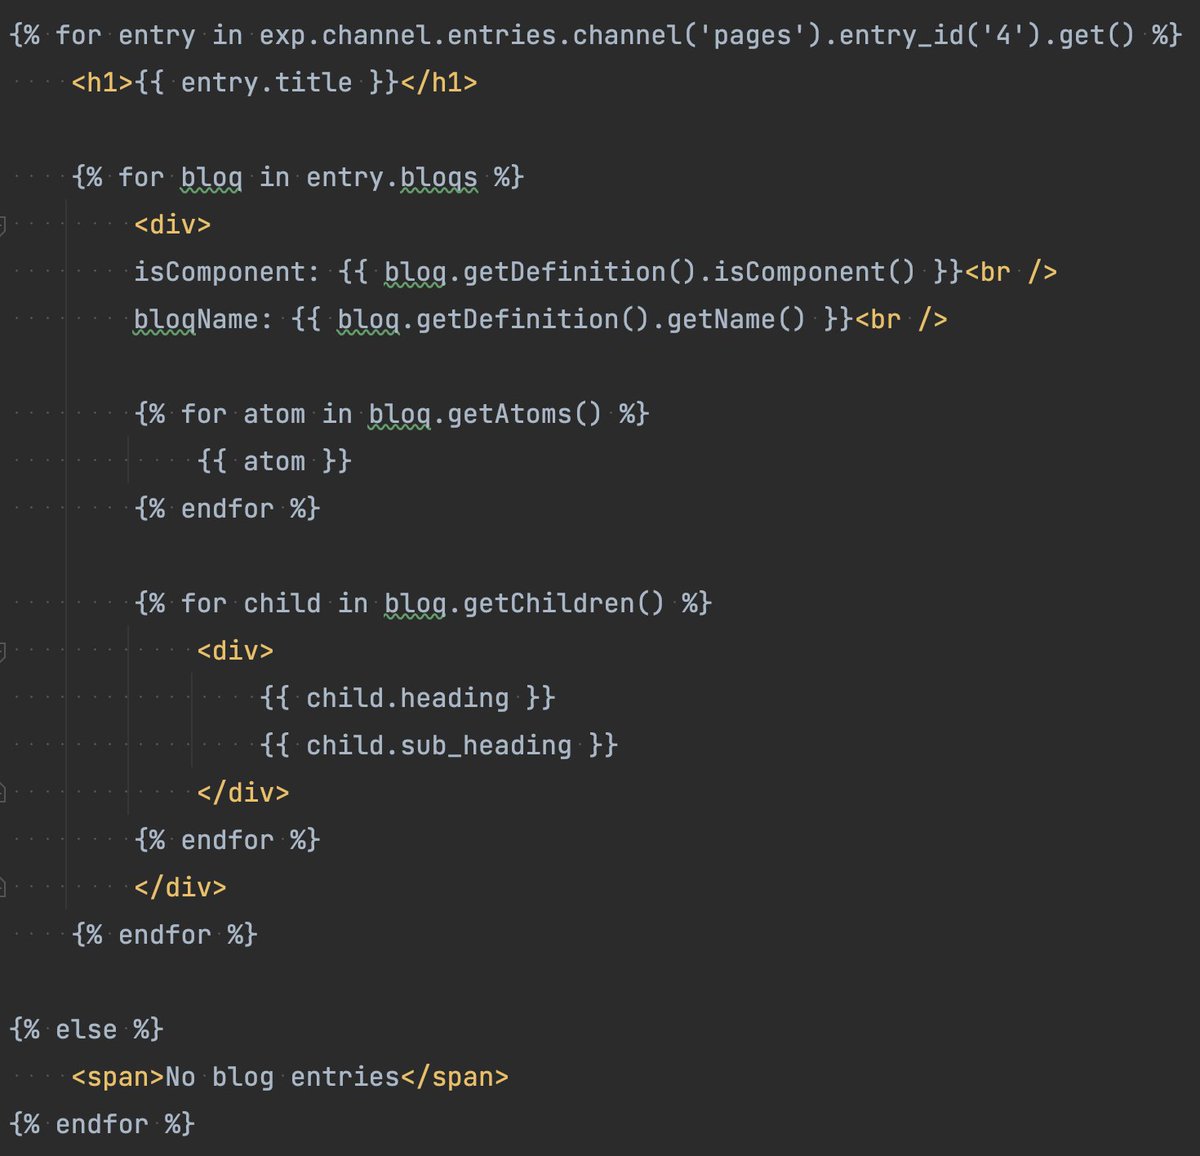Click getDefinition() on the blogName line
The height and width of the screenshot is (1156, 1200).
[533, 319]
